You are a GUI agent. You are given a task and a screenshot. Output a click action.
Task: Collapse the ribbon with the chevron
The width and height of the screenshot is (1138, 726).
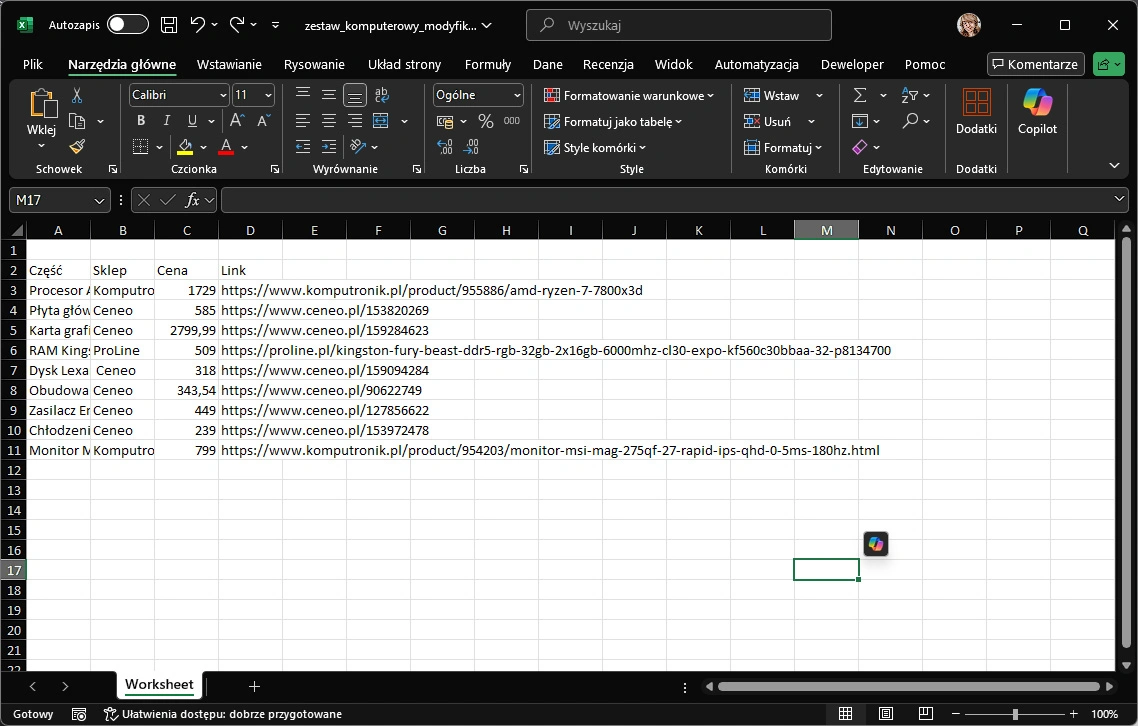pos(1114,166)
